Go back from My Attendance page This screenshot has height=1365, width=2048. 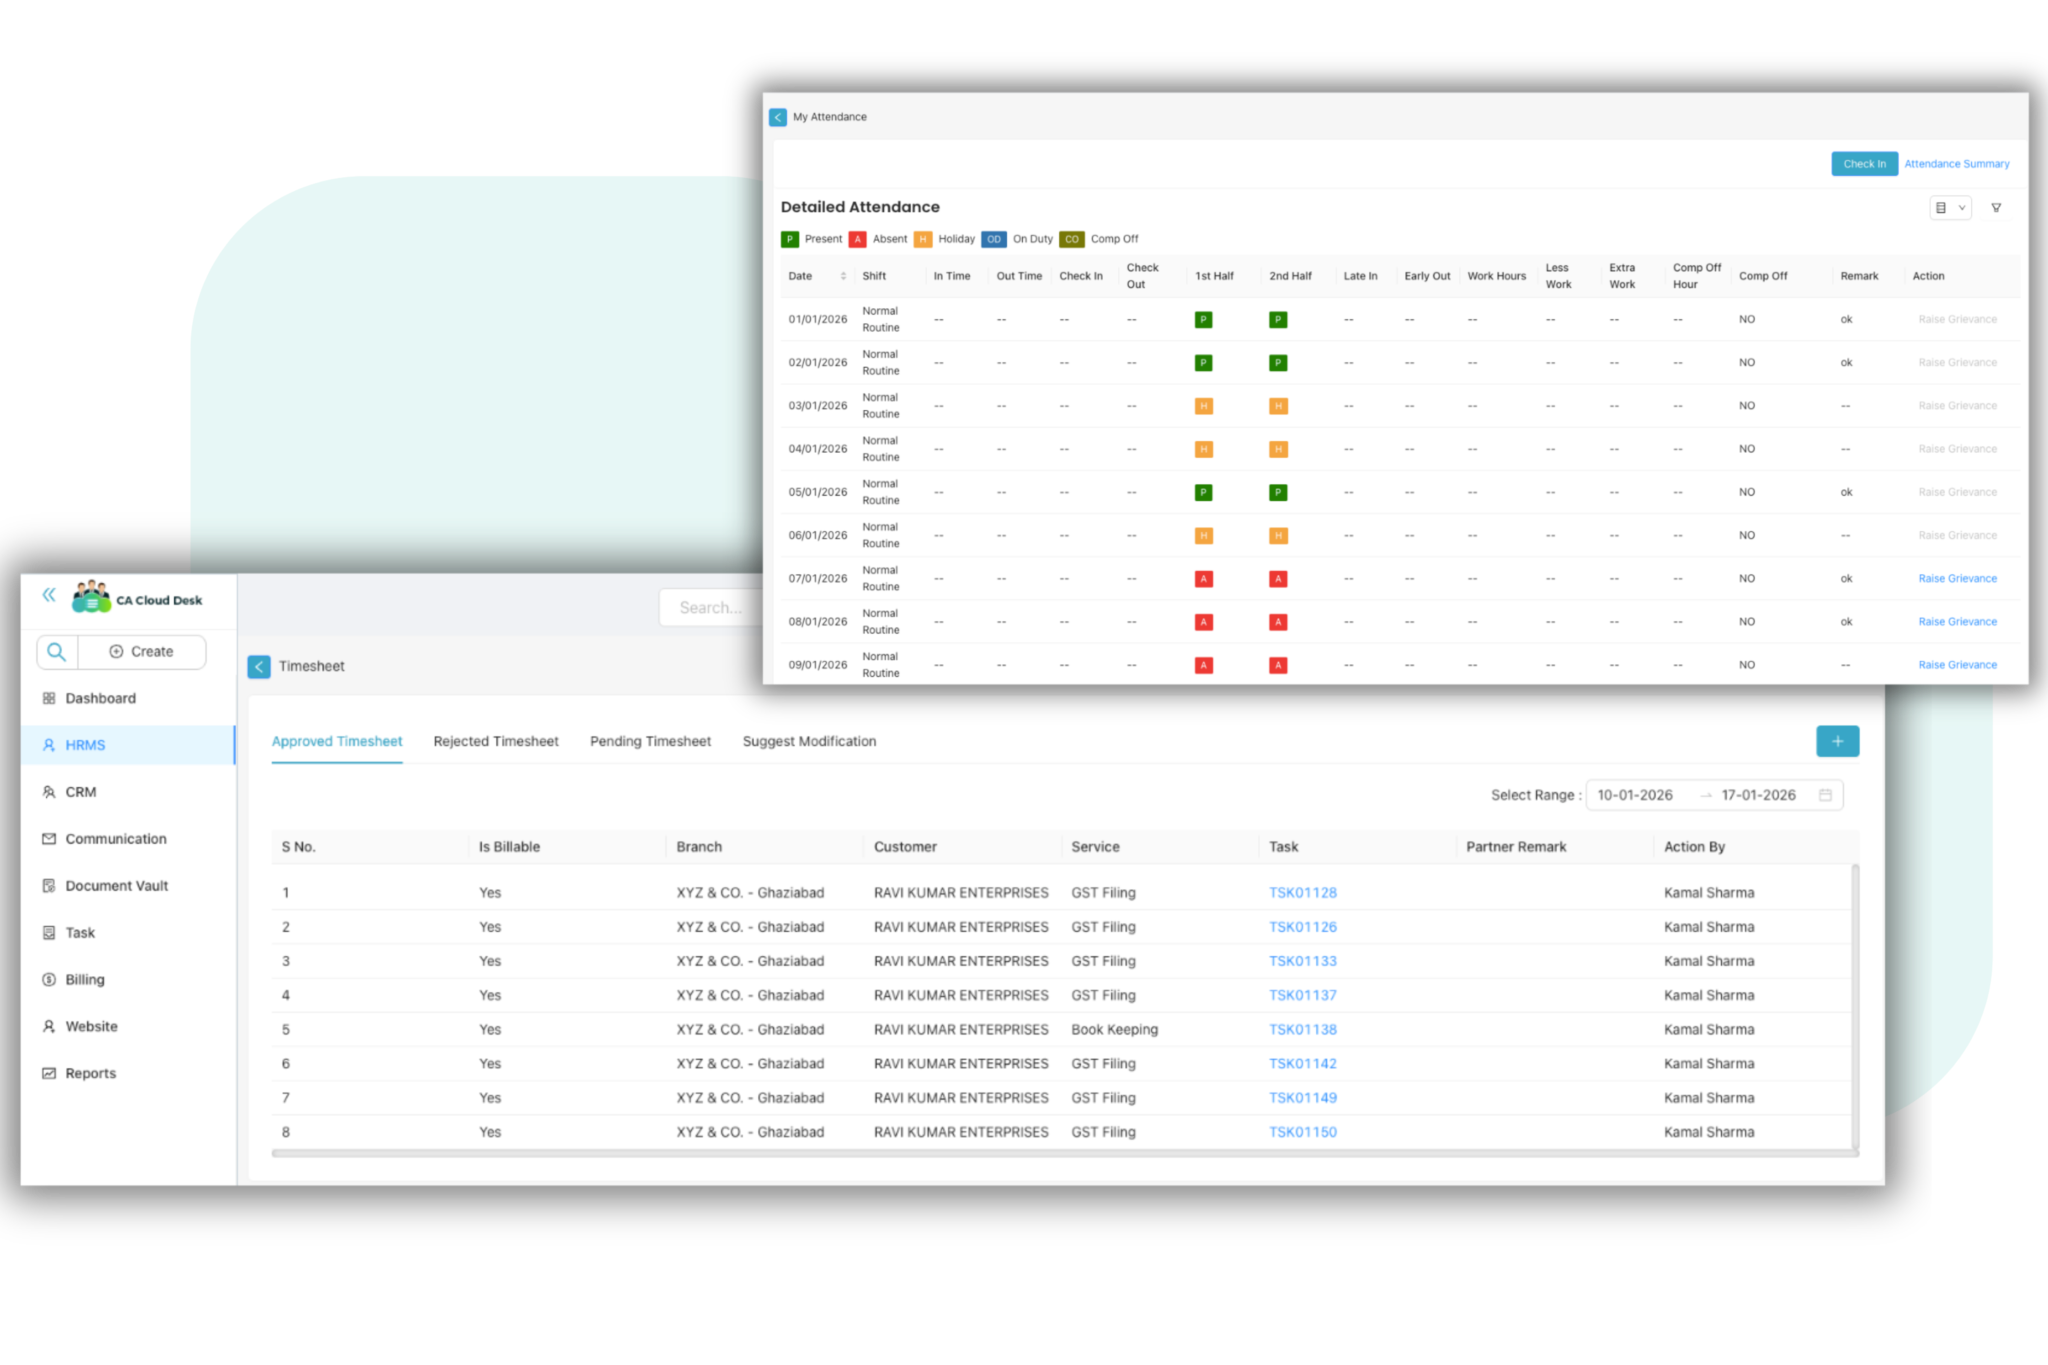[x=778, y=117]
